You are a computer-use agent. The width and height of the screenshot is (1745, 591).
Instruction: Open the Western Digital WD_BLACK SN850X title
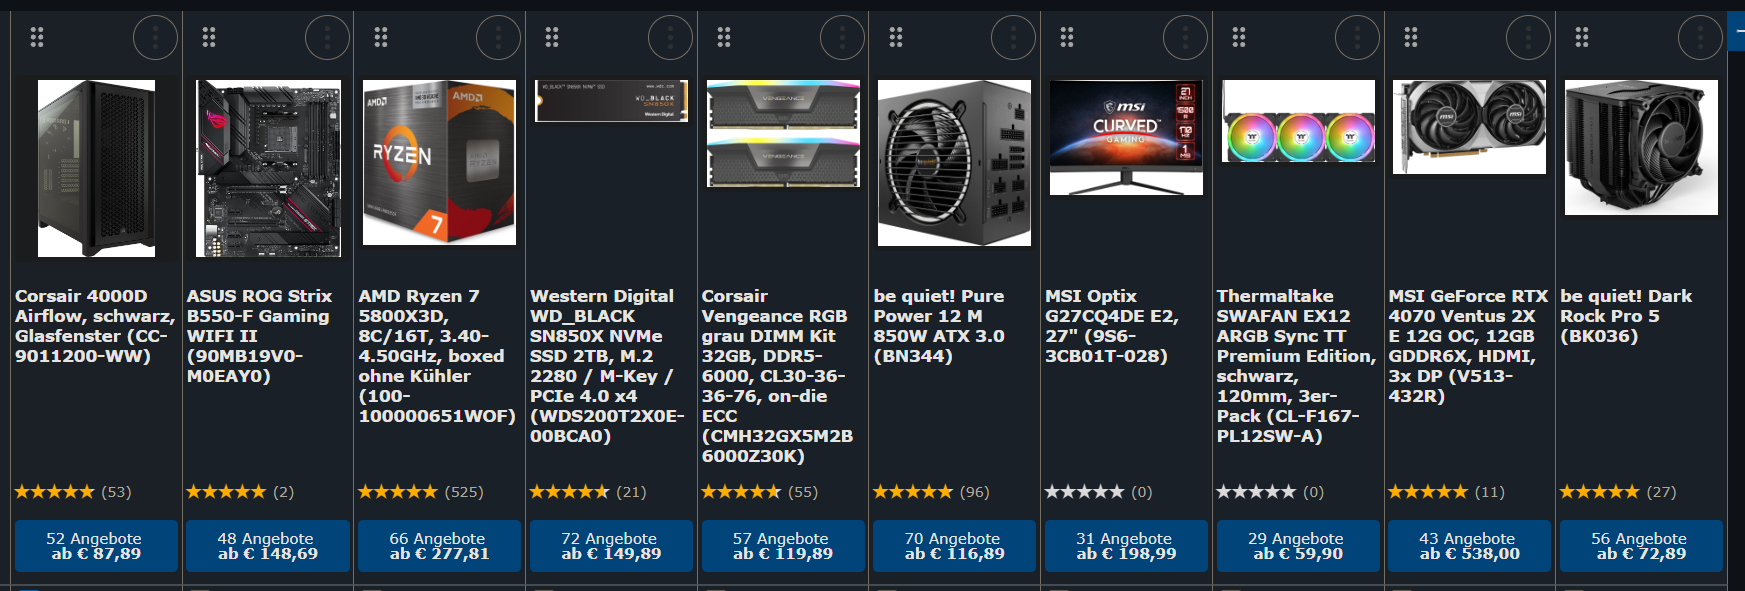coord(607,366)
